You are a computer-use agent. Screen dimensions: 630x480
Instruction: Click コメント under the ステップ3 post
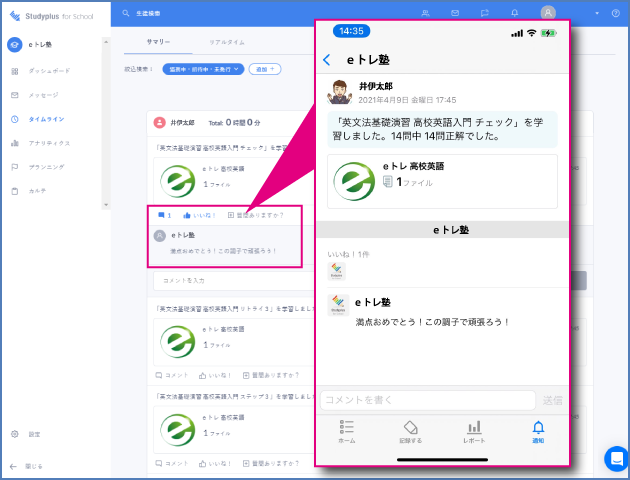[x=172, y=464]
